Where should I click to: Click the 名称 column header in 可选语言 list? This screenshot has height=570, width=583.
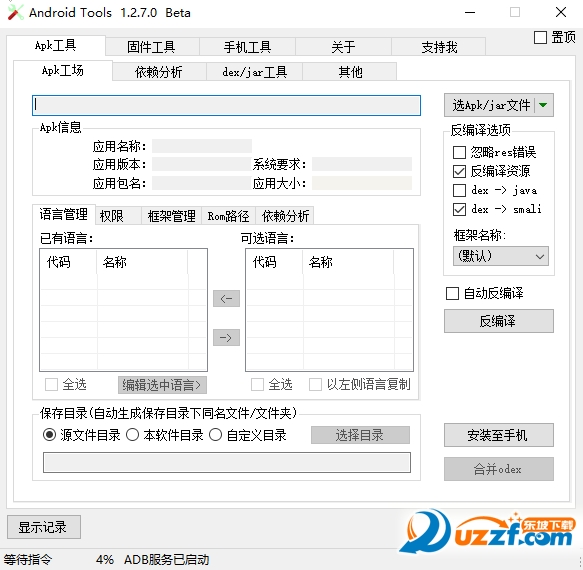tap(348, 262)
